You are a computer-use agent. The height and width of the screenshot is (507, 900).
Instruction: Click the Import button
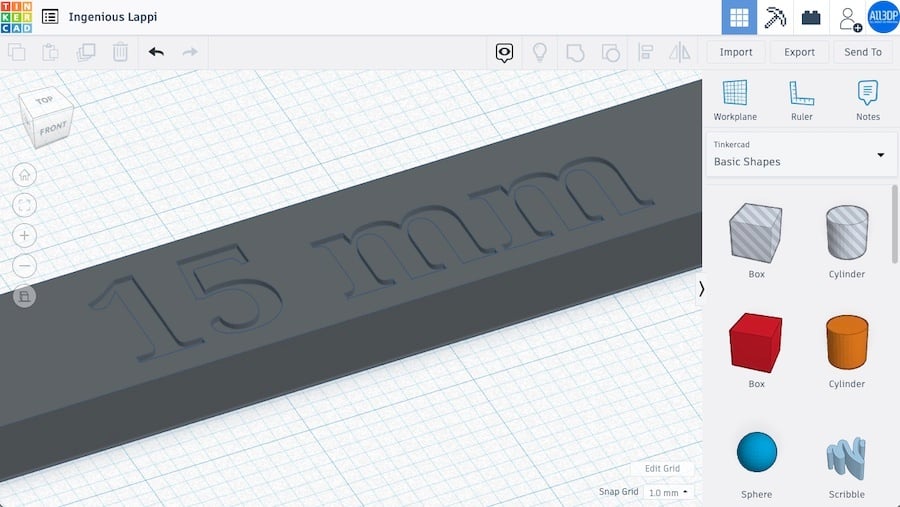pos(736,52)
